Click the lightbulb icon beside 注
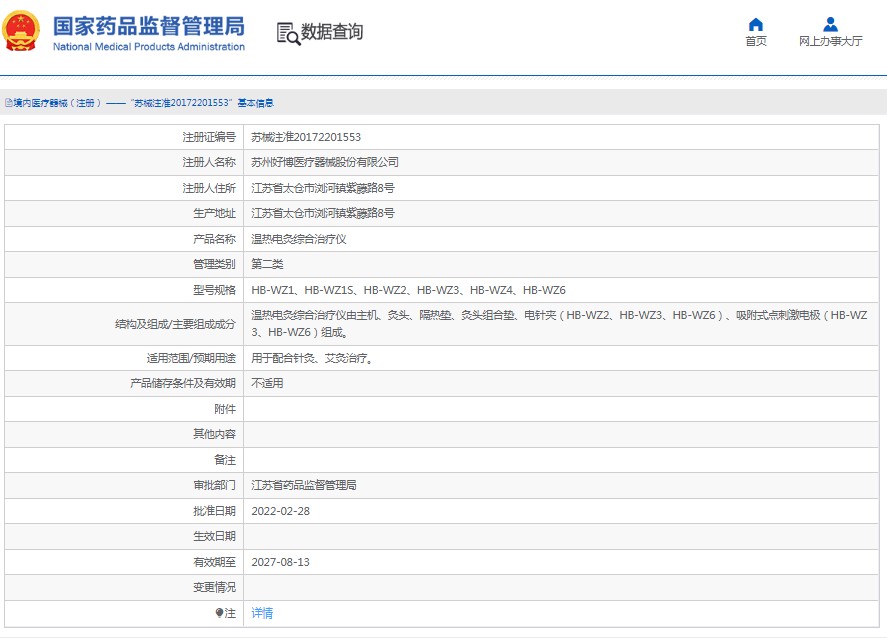The image size is (887, 638). coord(219,613)
